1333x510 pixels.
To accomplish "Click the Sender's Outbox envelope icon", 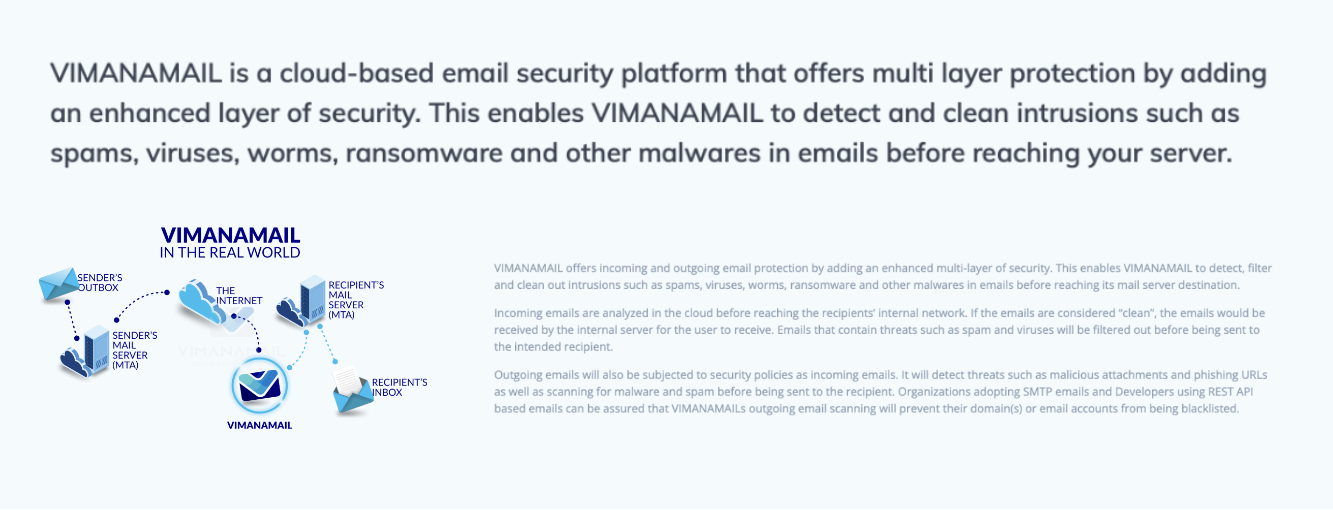I will [x=58, y=285].
